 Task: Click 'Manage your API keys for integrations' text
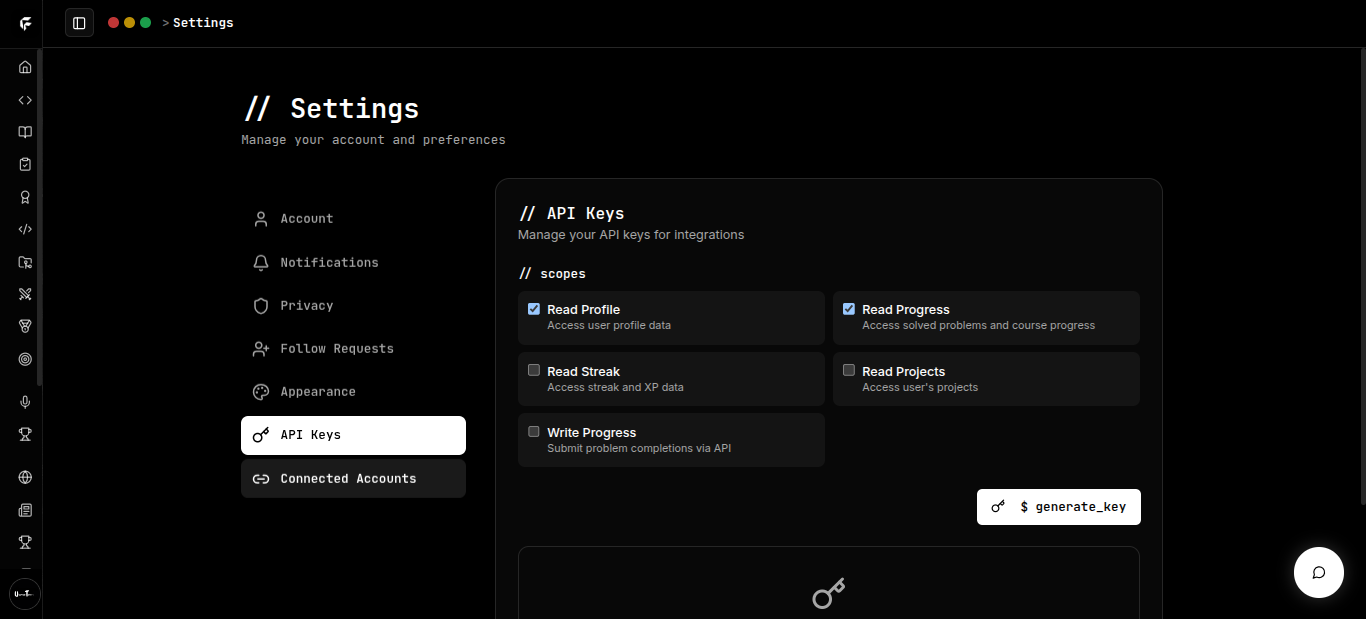click(x=631, y=235)
